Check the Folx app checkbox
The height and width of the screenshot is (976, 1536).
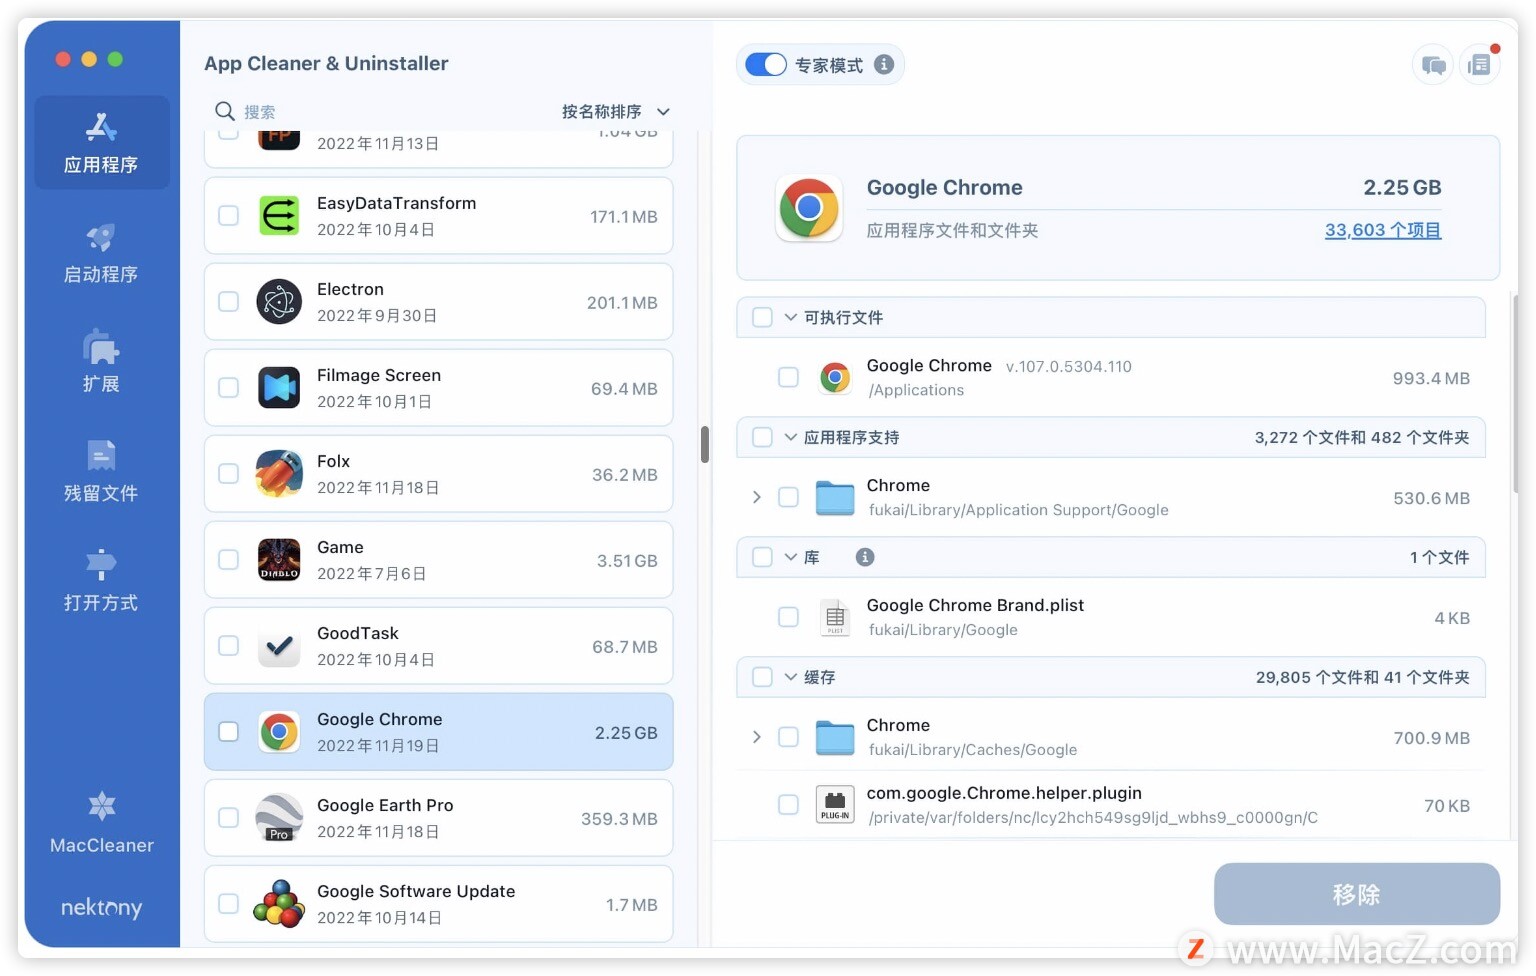tap(229, 474)
